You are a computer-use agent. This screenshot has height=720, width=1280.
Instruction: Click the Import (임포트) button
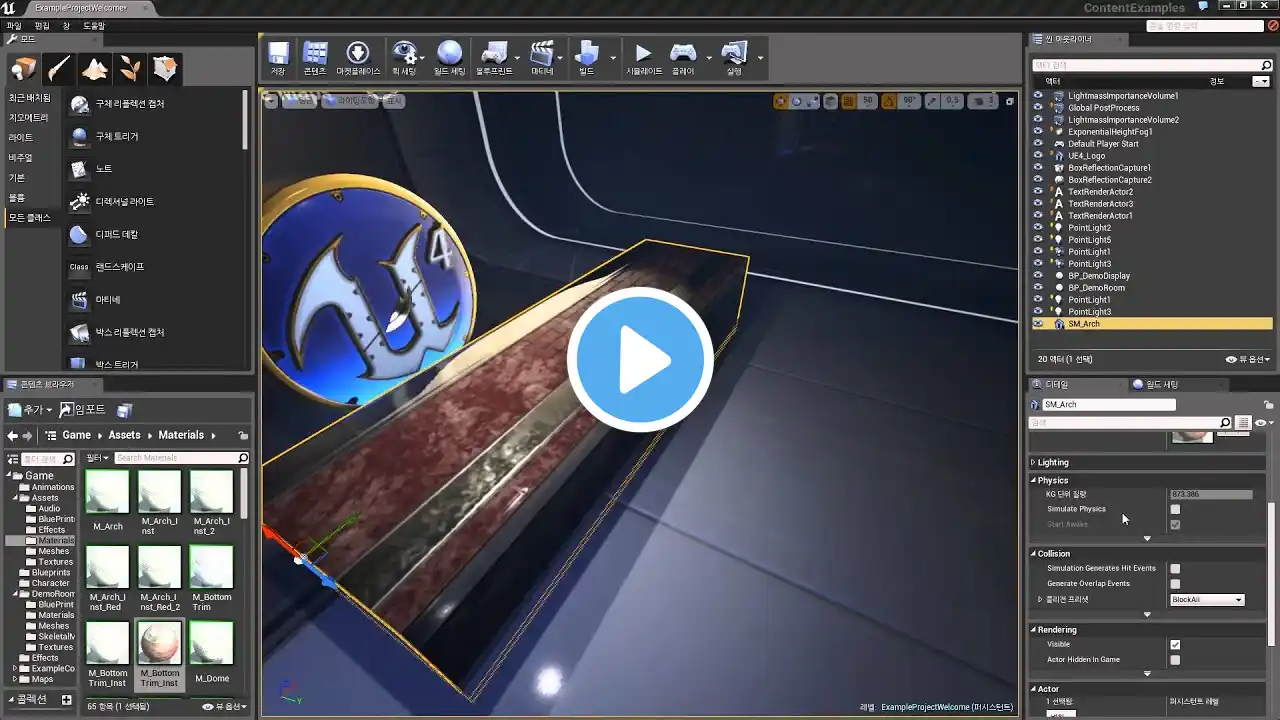tap(83, 410)
